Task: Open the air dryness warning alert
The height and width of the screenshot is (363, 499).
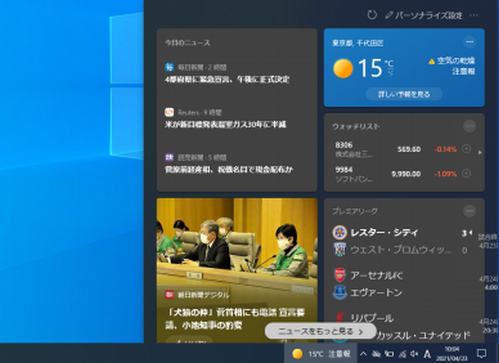Action: 452,66
